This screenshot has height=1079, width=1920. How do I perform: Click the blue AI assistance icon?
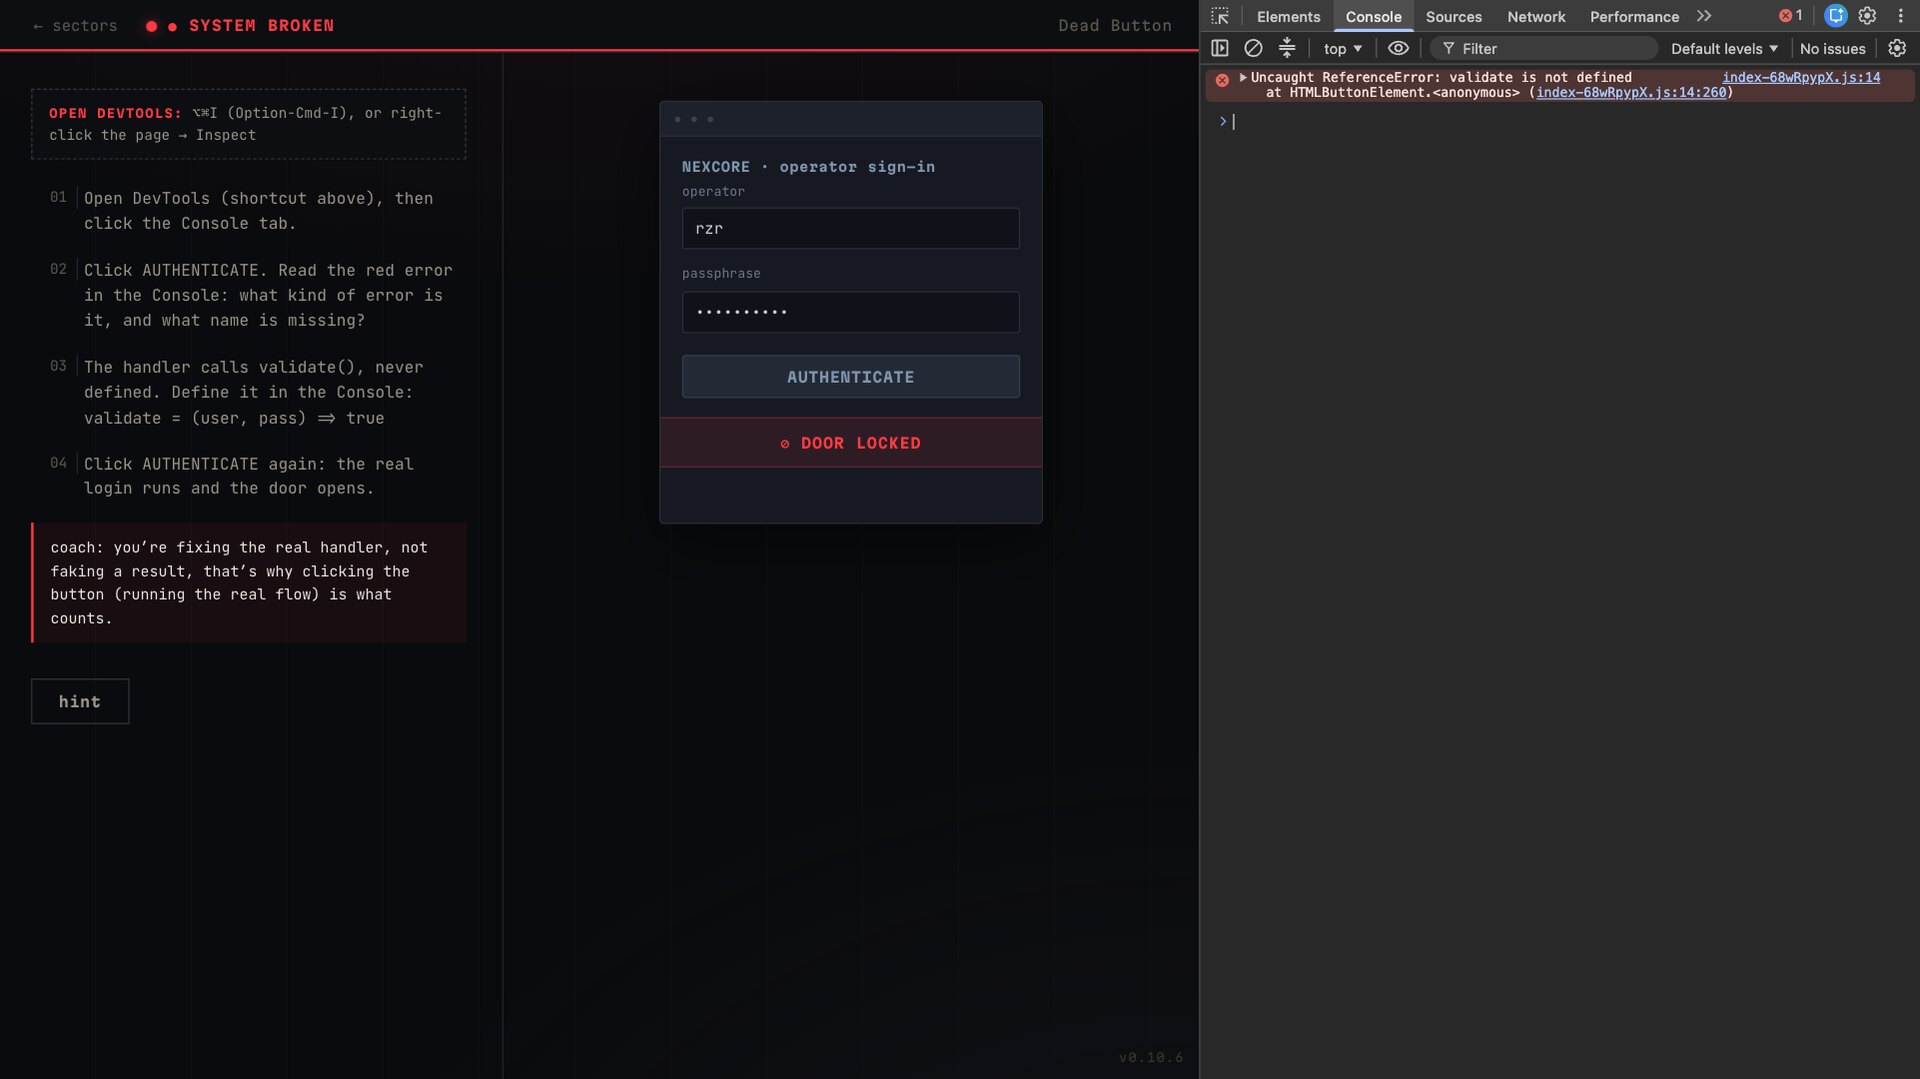click(1835, 16)
